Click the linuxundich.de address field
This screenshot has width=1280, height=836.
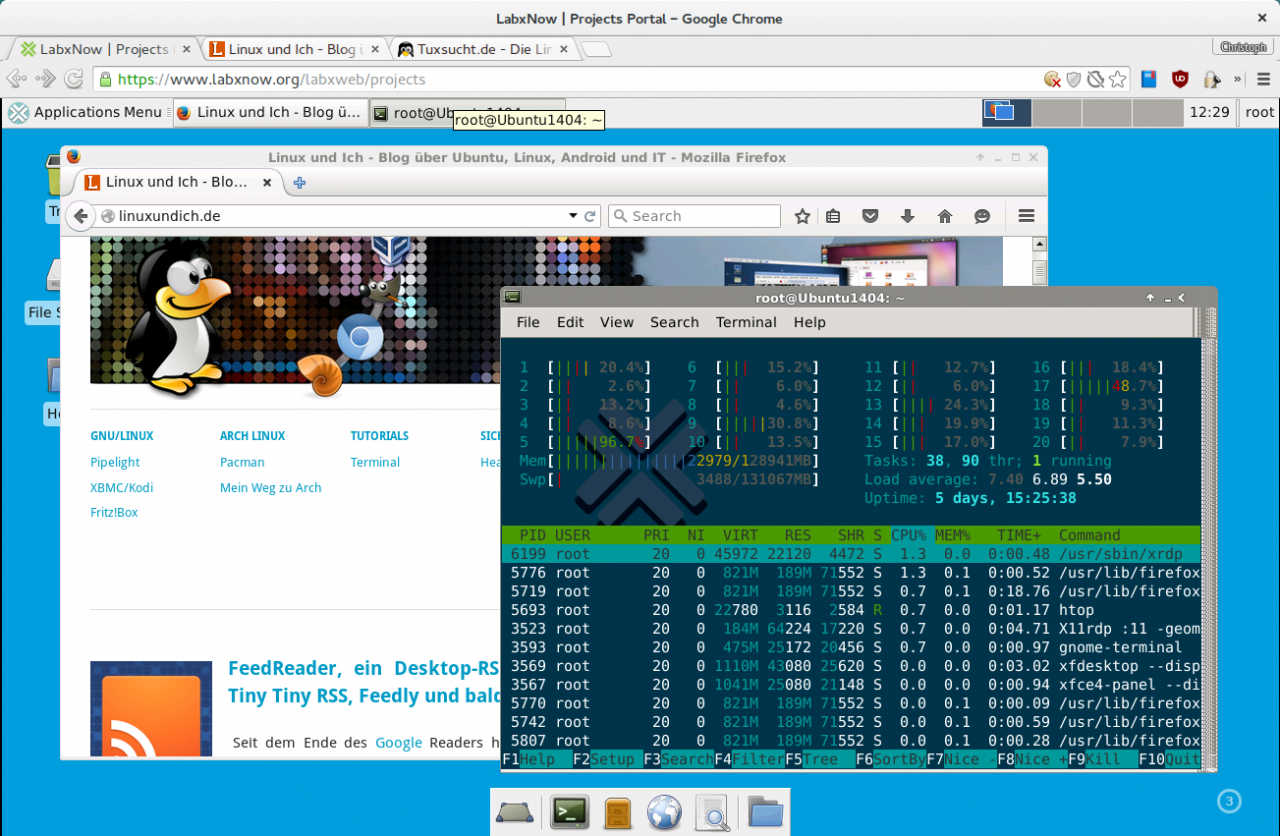[334, 216]
